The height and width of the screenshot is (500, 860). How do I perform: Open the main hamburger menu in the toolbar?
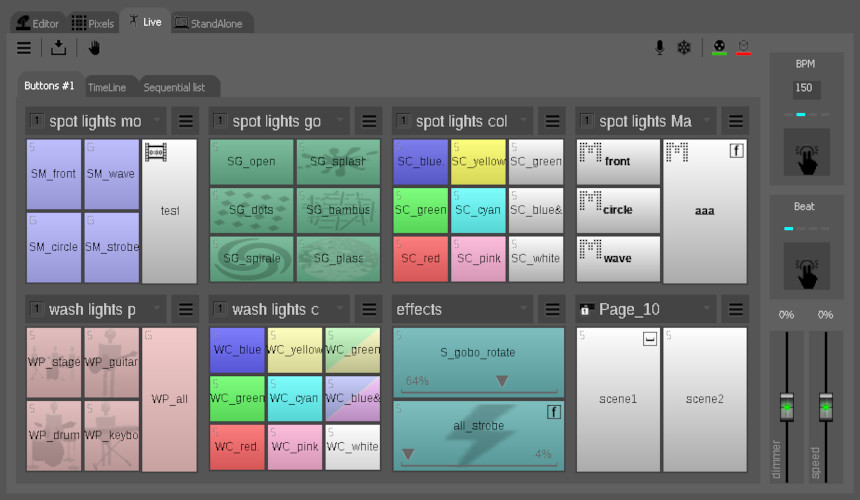[24, 47]
